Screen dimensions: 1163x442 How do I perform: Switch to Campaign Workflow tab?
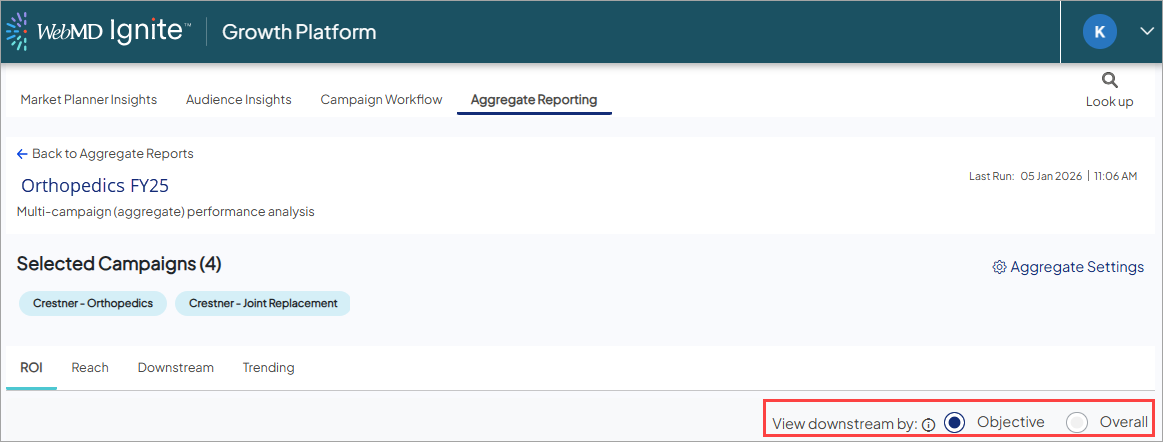(381, 99)
